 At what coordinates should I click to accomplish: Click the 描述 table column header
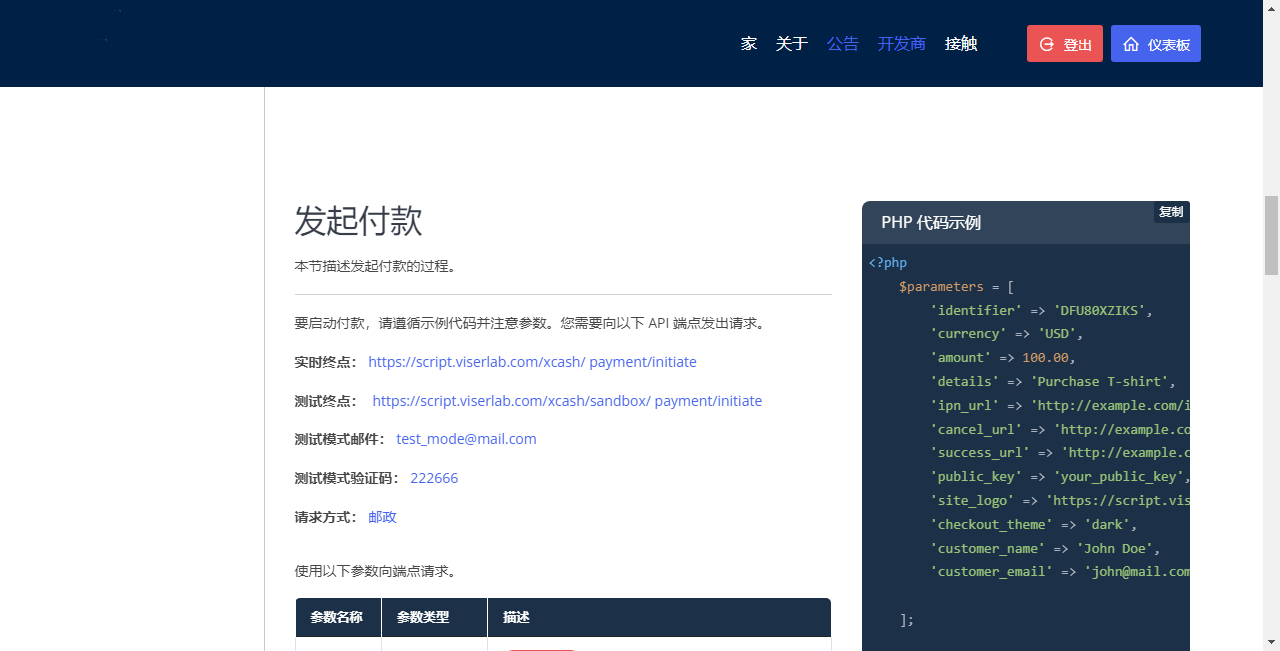516,618
